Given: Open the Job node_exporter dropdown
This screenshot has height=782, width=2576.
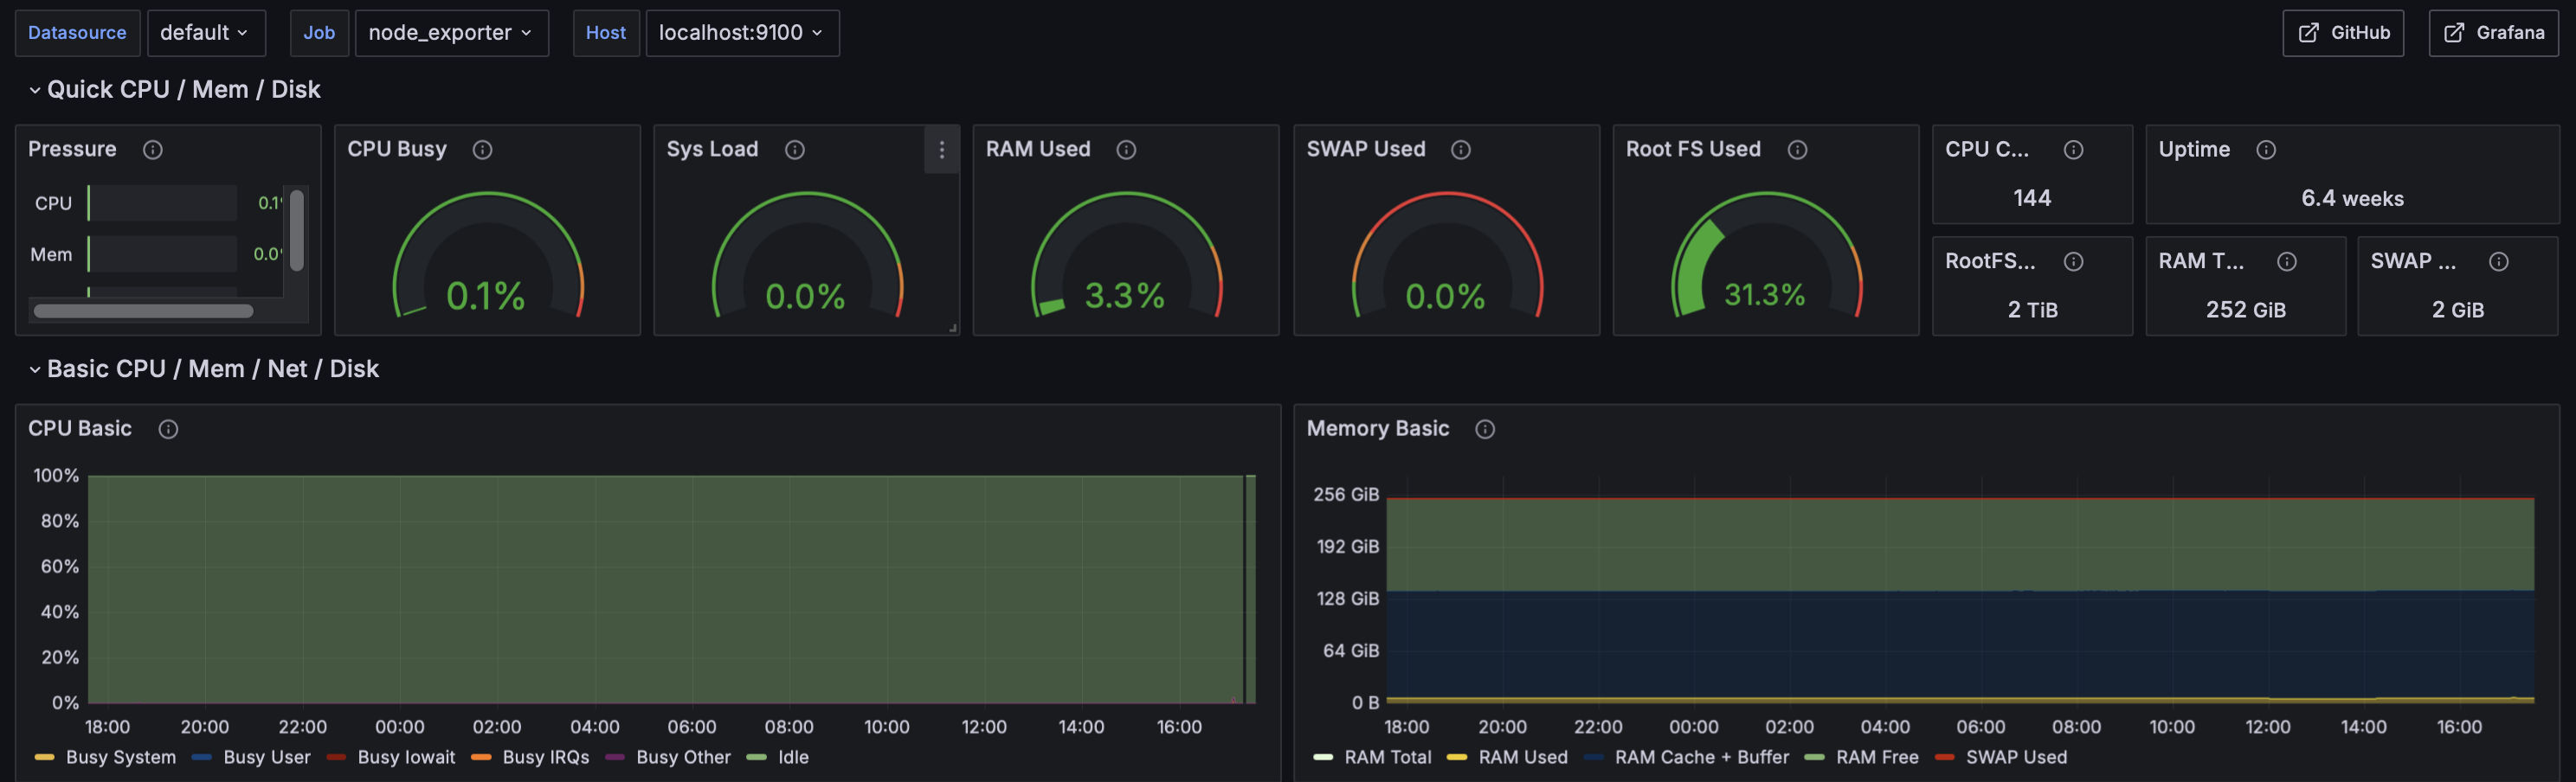Looking at the screenshot, I should (x=451, y=33).
